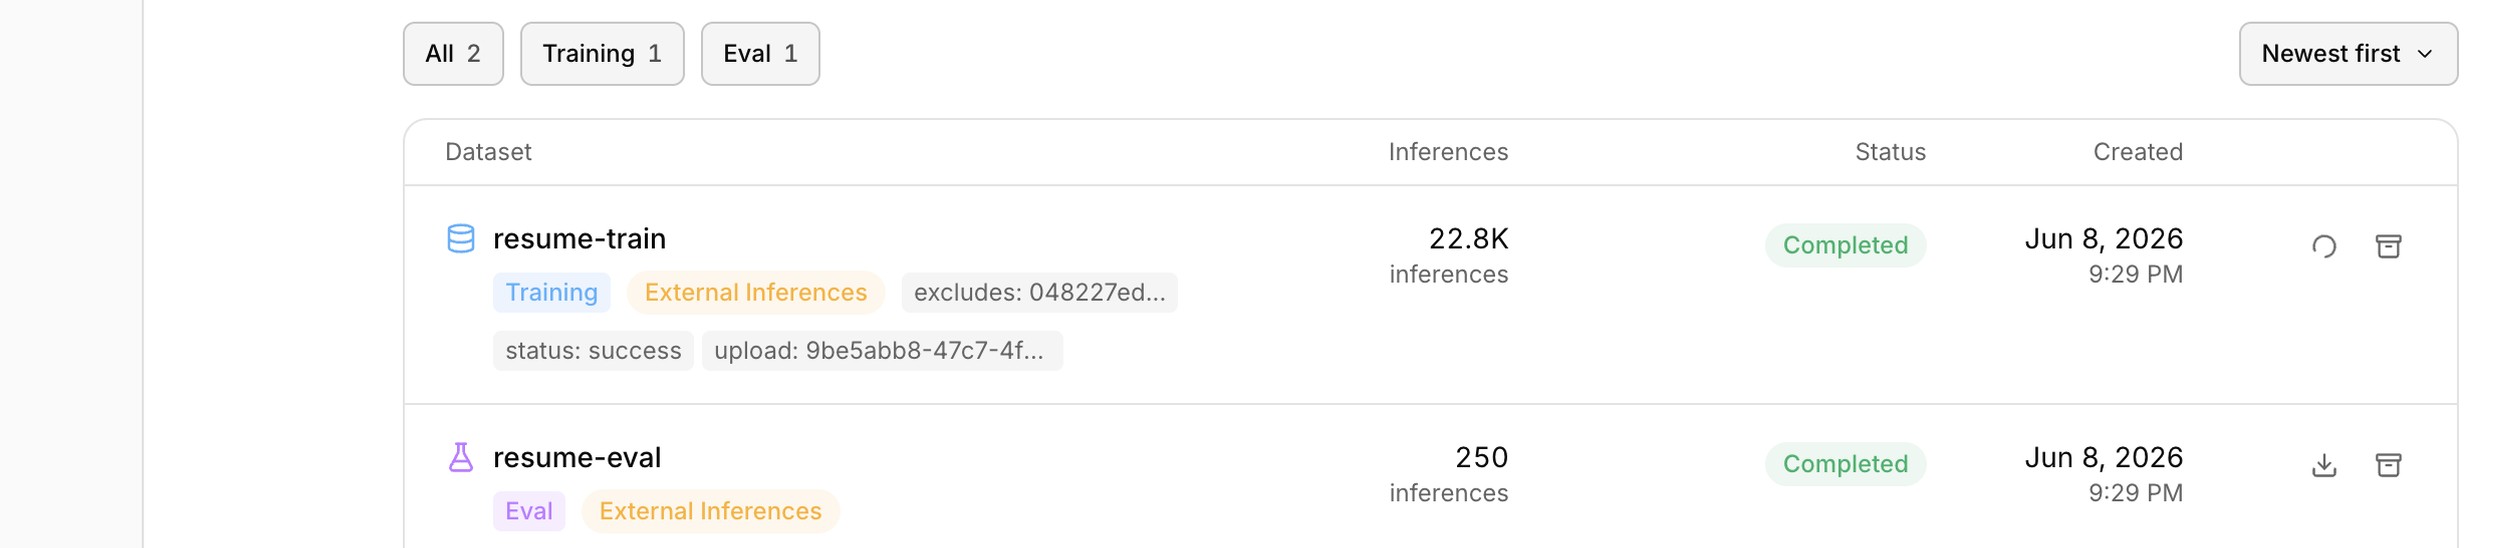Open the resume-train dataset name
This screenshot has width=2504, height=548.
(579, 239)
